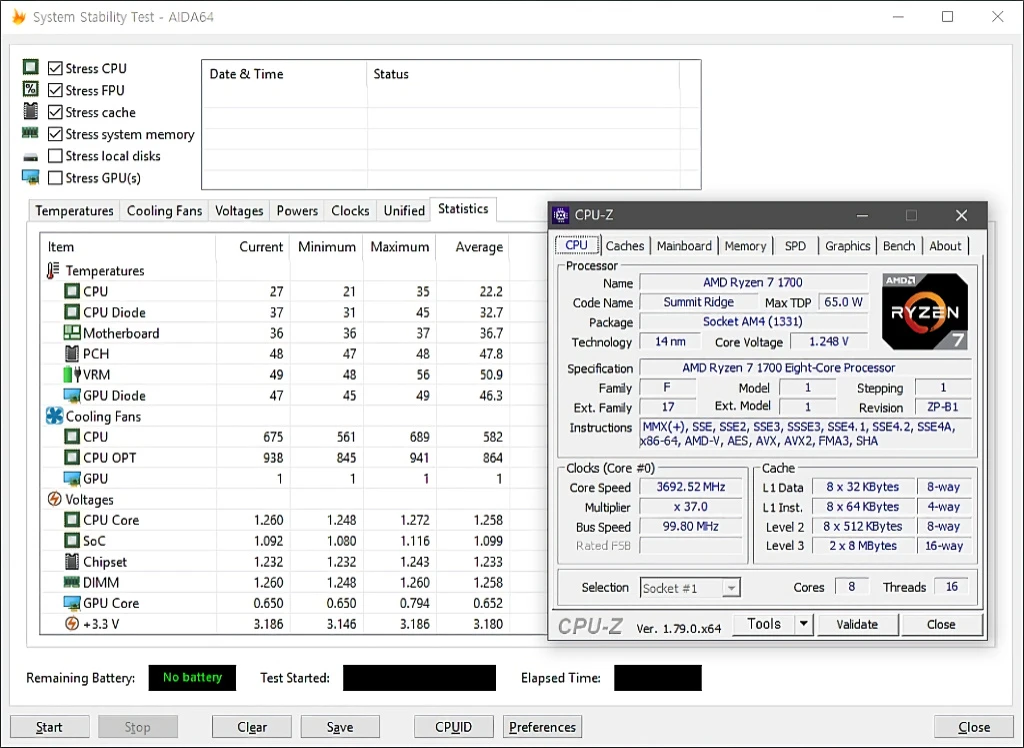Click the Close button at the bottom of AIDA64

[x=974, y=727]
